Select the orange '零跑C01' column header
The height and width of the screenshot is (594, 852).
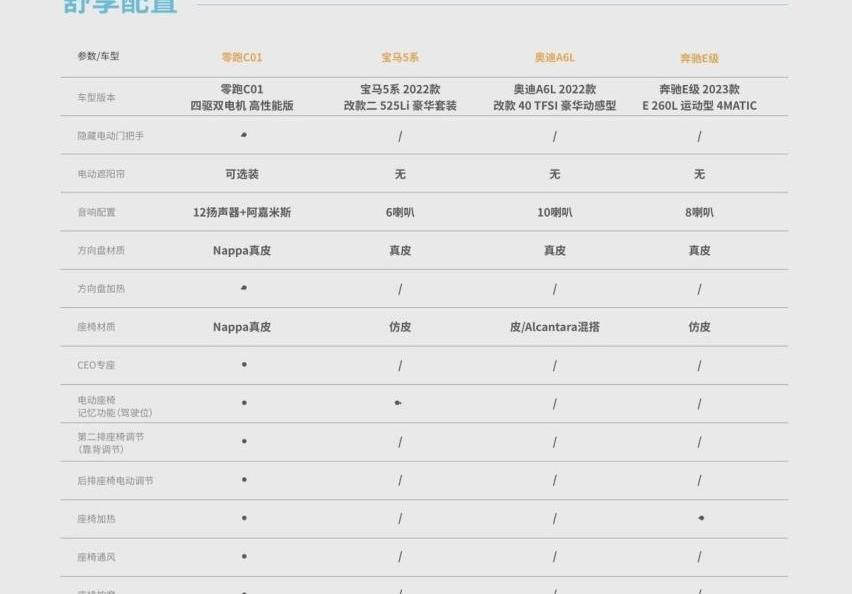click(x=242, y=58)
